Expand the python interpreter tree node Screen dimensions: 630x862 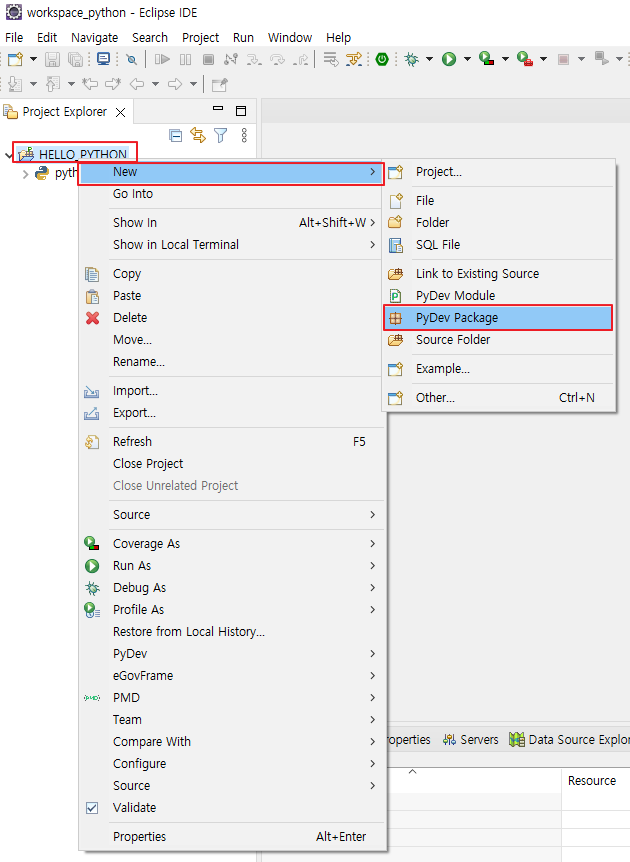pos(25,174)
